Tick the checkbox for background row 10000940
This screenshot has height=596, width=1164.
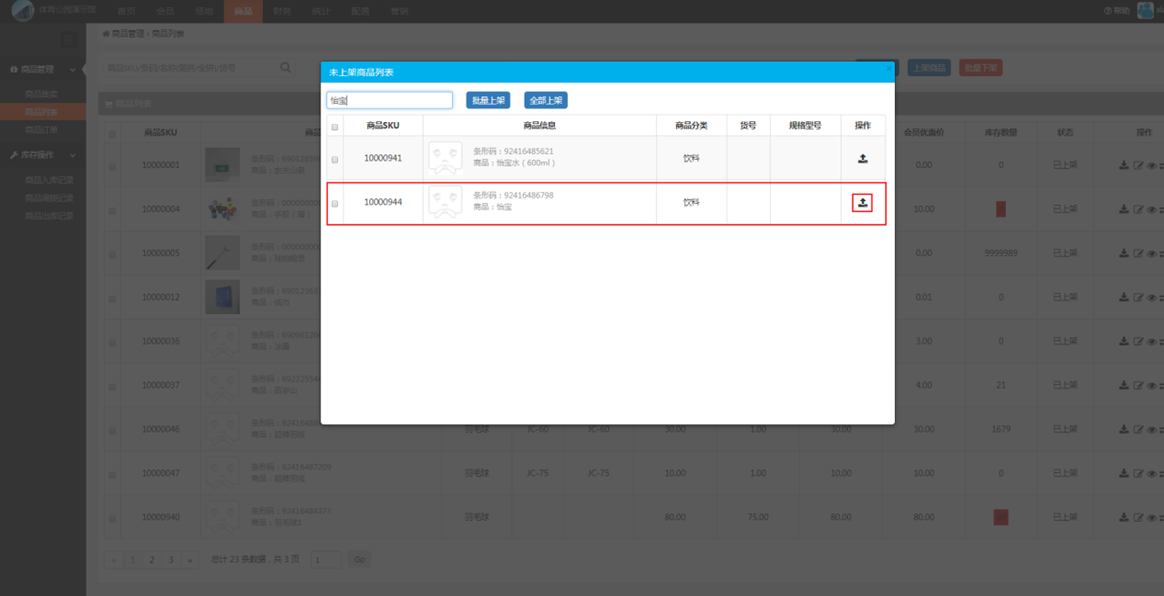[x=112, y=518]
